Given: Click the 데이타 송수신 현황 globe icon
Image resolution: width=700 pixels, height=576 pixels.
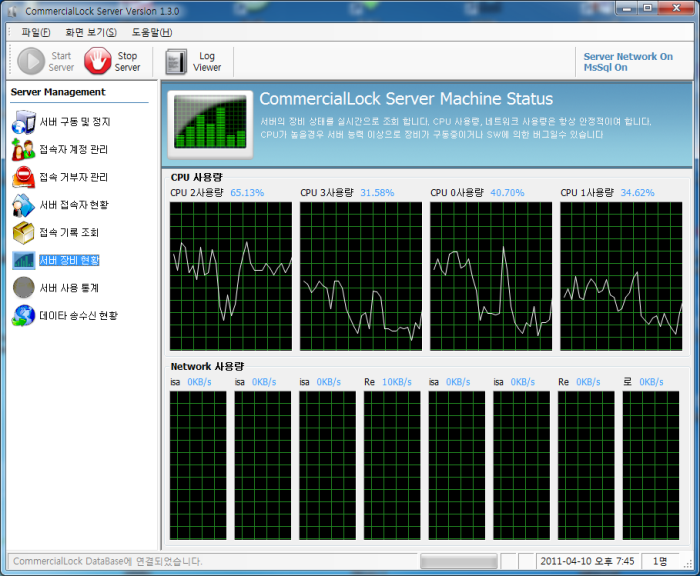Looking at the screenshot, I should click(23, 316).
